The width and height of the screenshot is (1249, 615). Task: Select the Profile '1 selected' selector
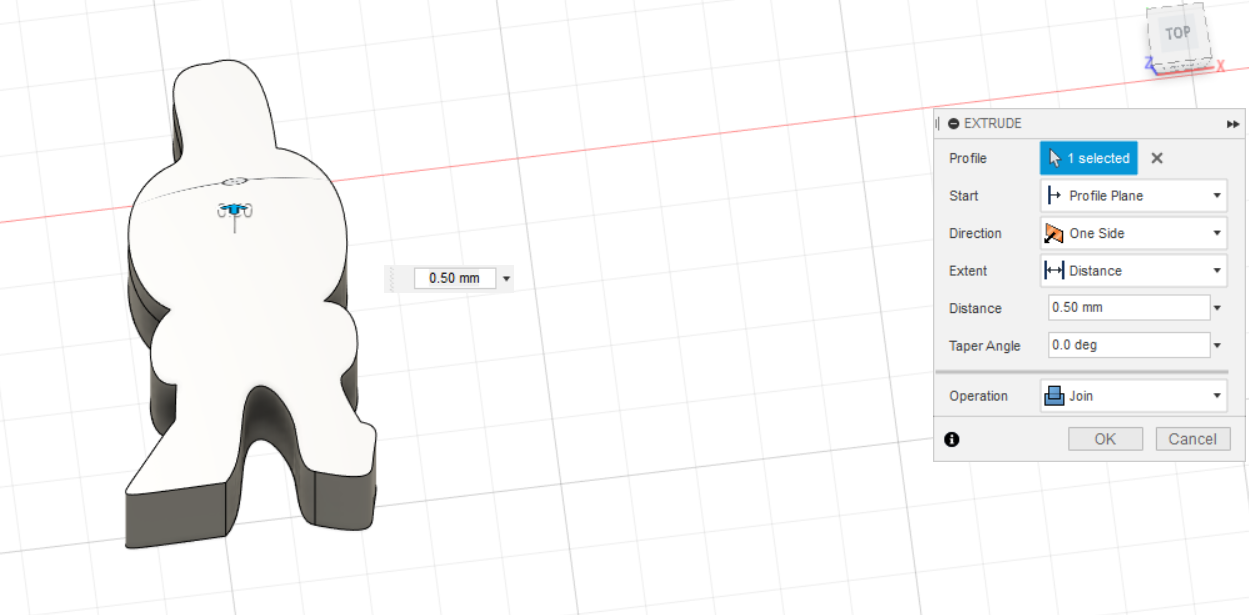(1089, 158)
